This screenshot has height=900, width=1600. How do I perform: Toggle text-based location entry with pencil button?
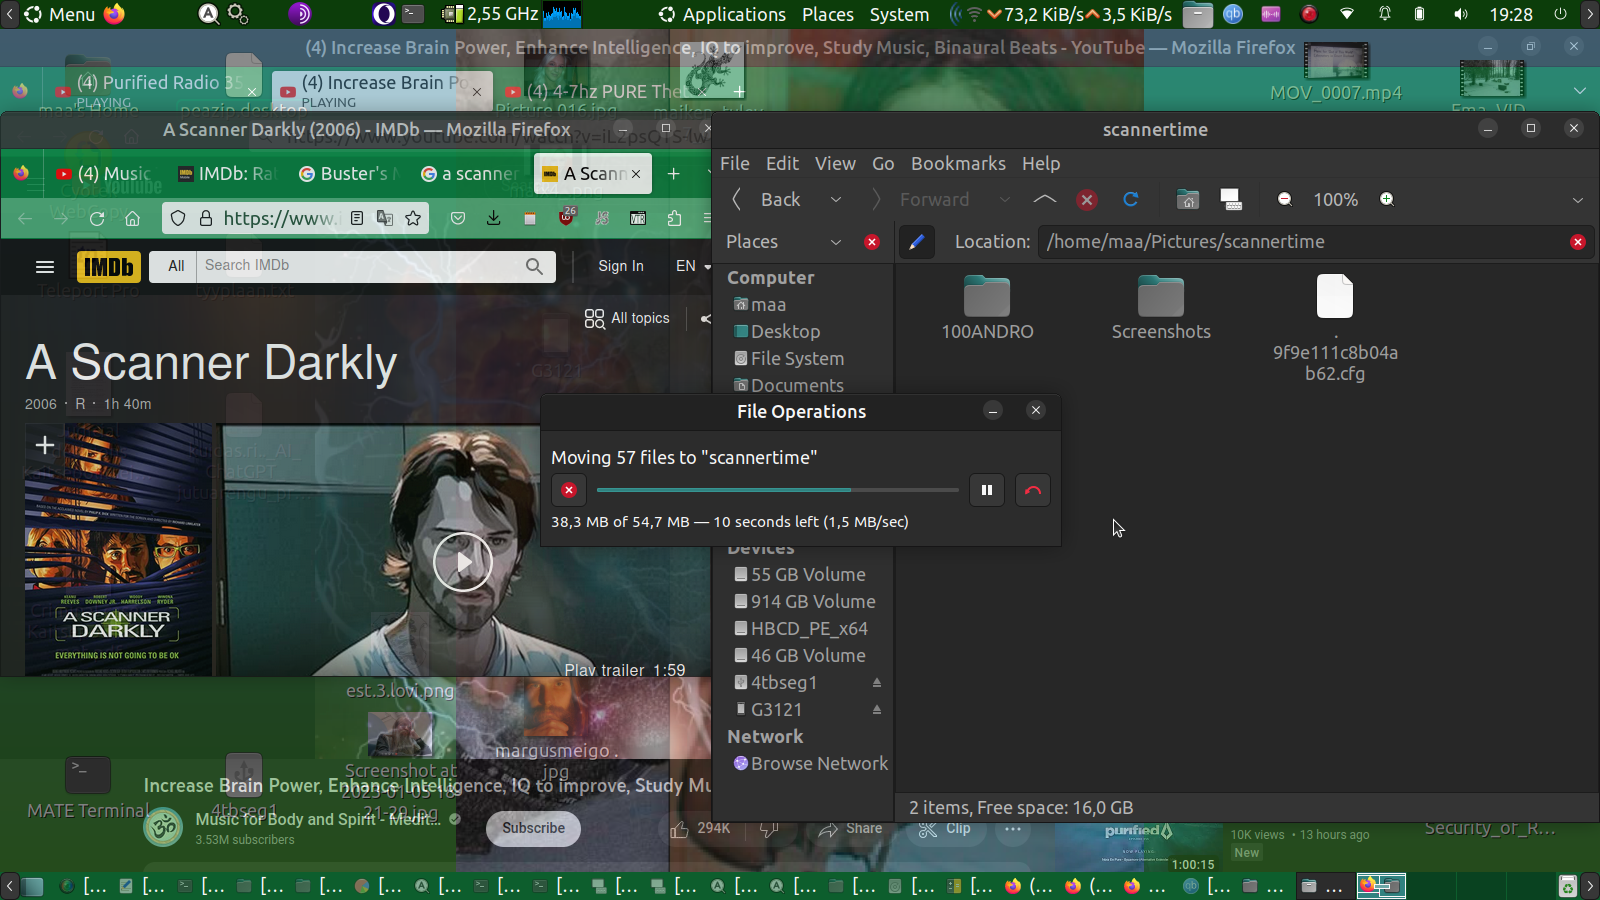coord(916,242)
